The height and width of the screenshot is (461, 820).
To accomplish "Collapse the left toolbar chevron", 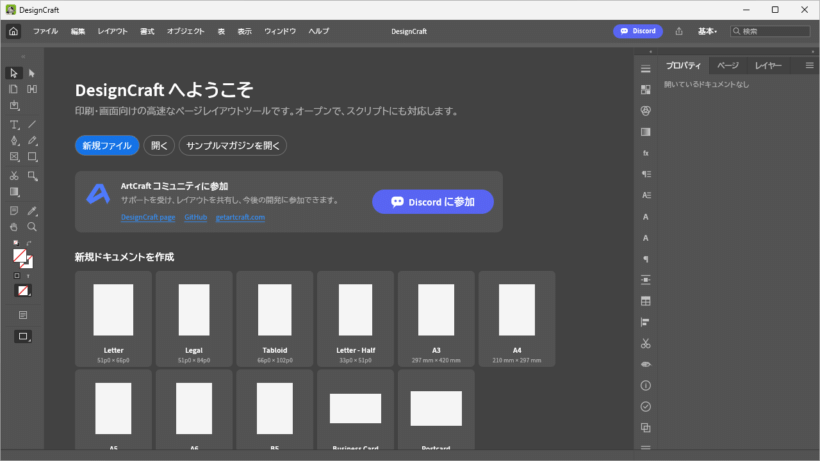I will tap(23, 56).
